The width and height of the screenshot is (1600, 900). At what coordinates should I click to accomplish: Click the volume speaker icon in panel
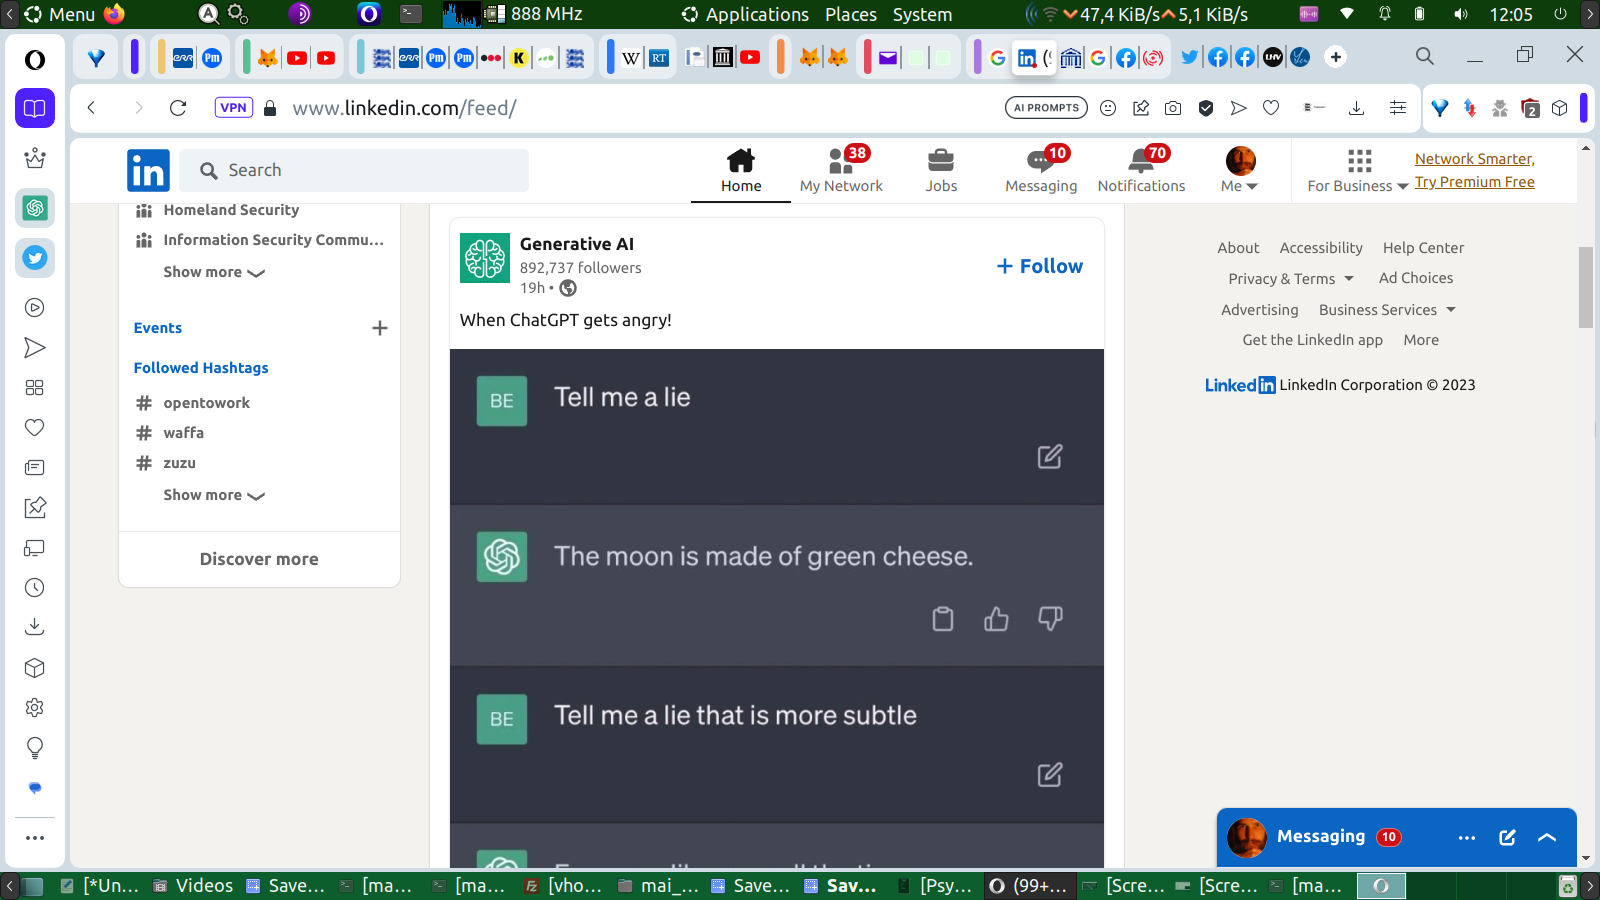[1461, 14]
